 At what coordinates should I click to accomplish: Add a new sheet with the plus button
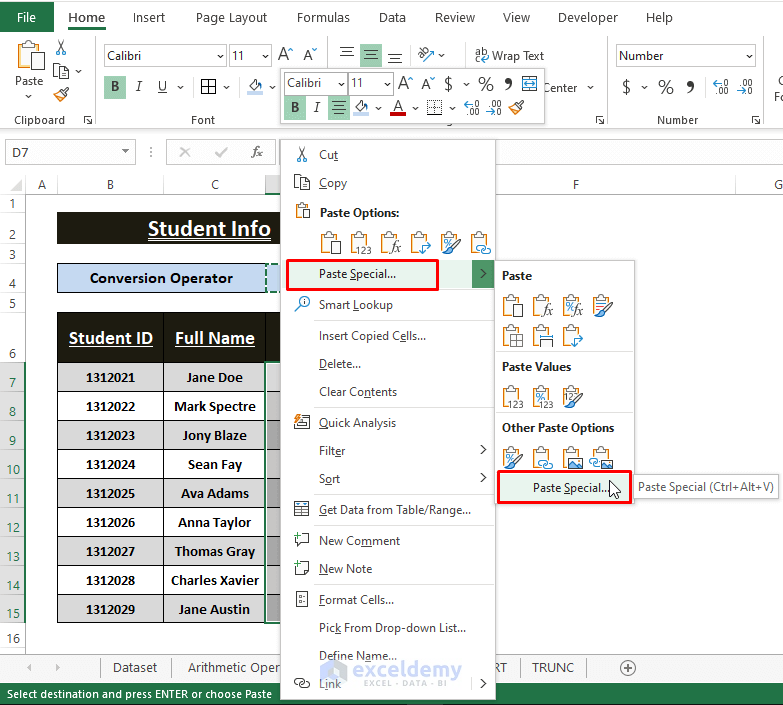(628, 667)
